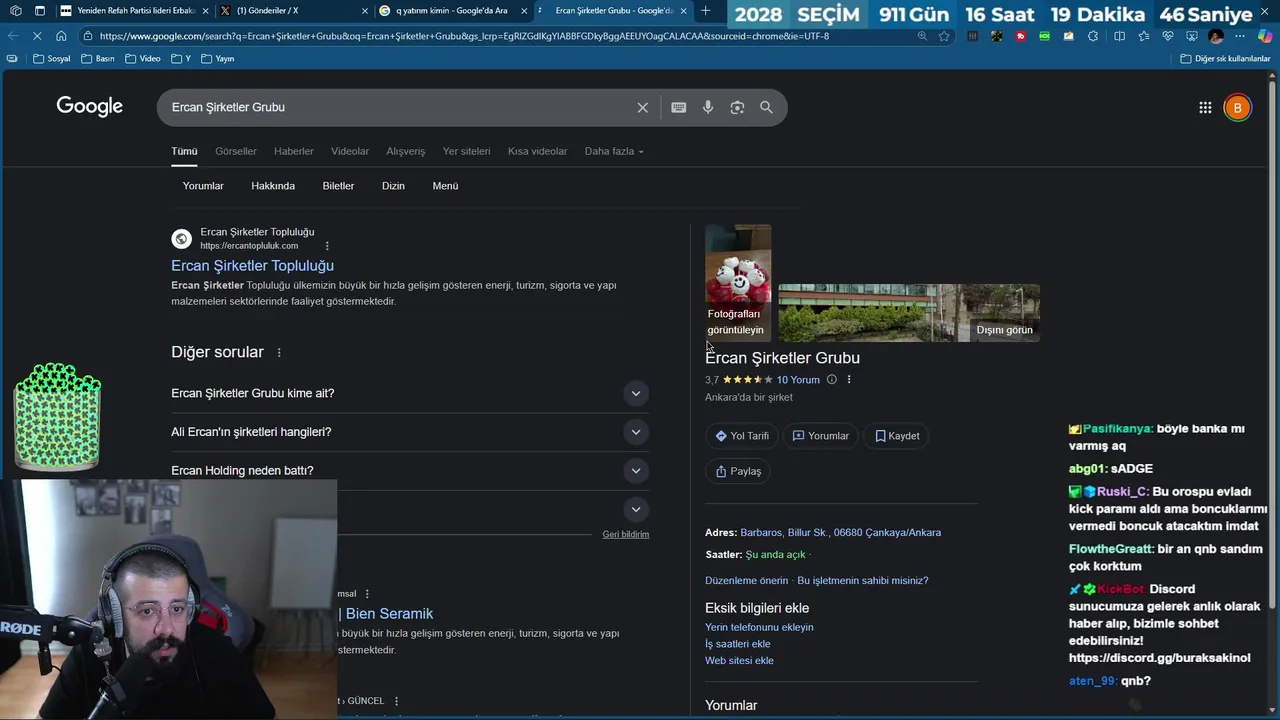Open 'Diğer sık kullanılanlar' bookmarks folder
The image size is (1280, 720).
click(x=1225, y=58)
